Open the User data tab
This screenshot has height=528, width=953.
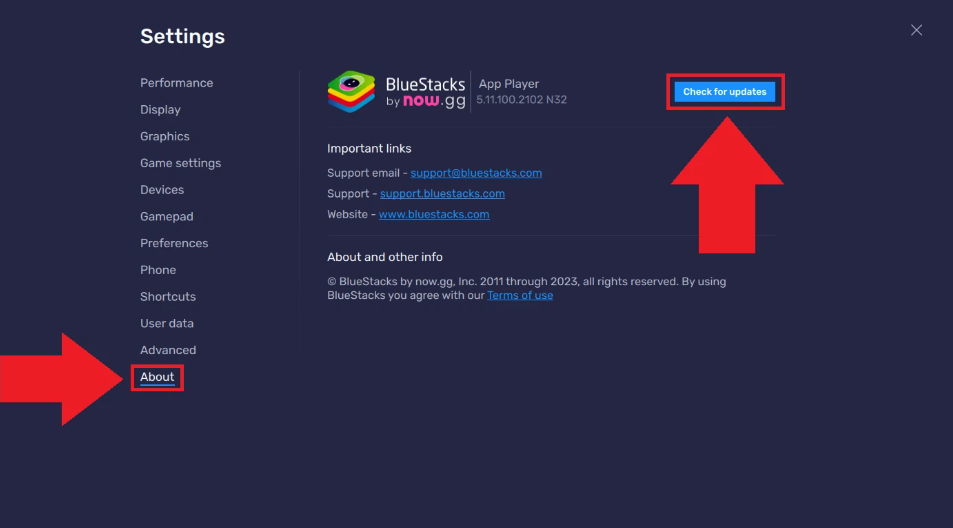167,323
